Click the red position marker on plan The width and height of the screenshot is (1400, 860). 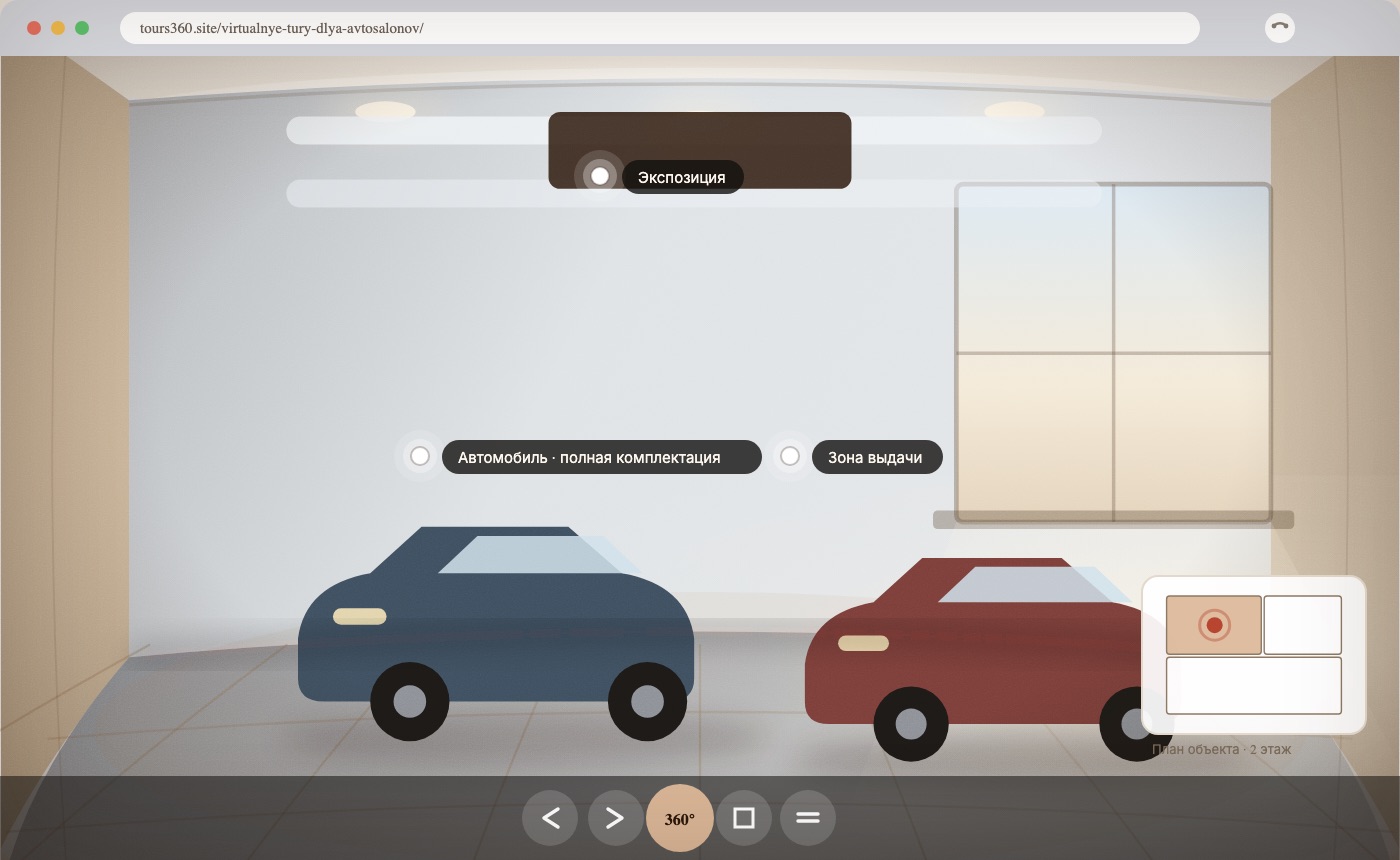(1214, 625)
